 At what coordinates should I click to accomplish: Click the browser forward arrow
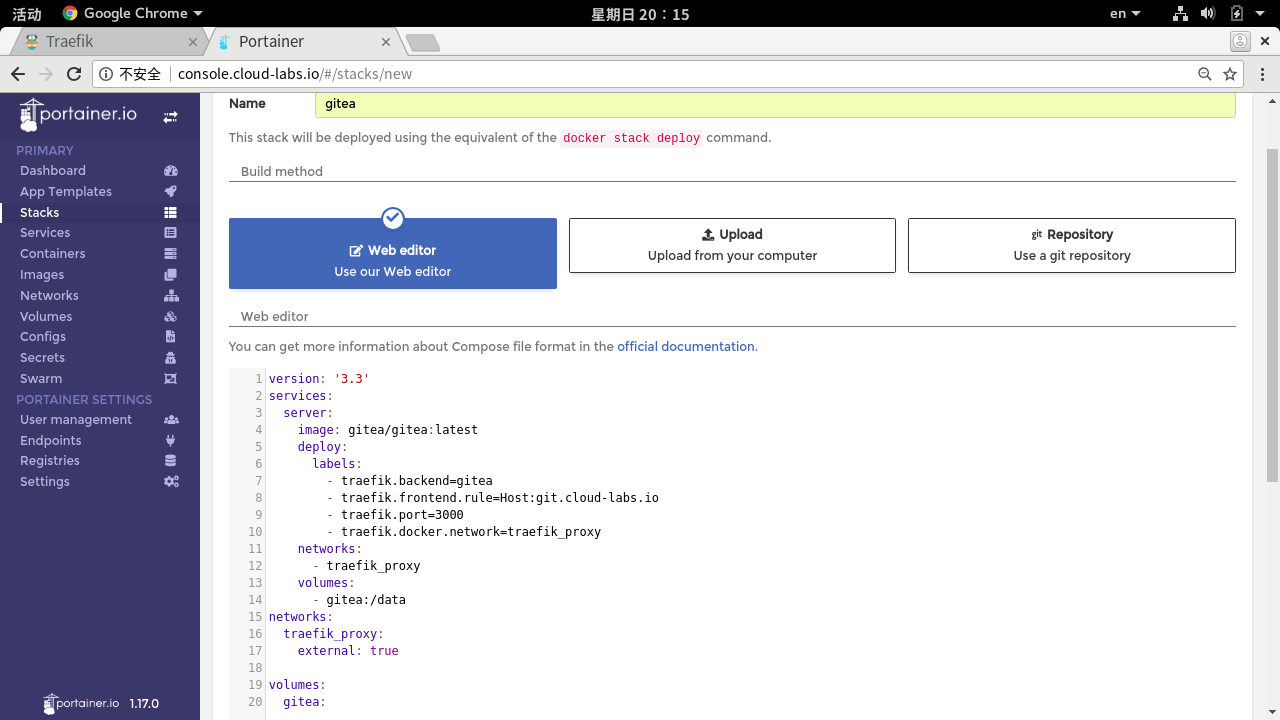click(46, 74)
